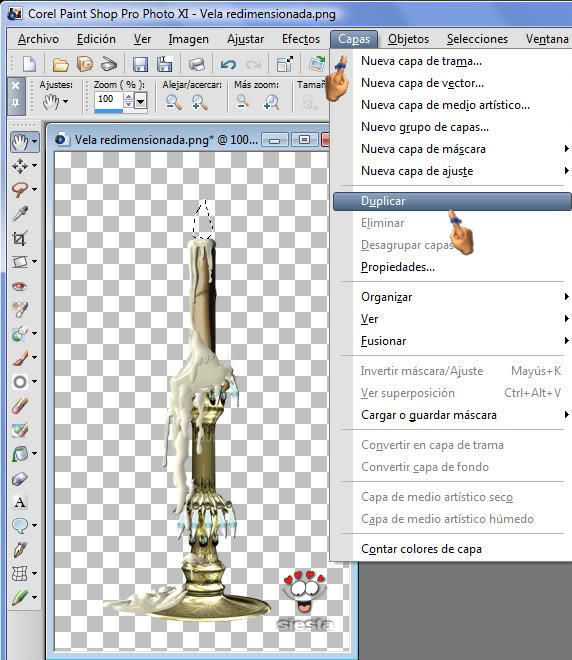The image size is (572, 660).
Task: Select the Warp Brush tool
Action: click(x=20, y=574)
